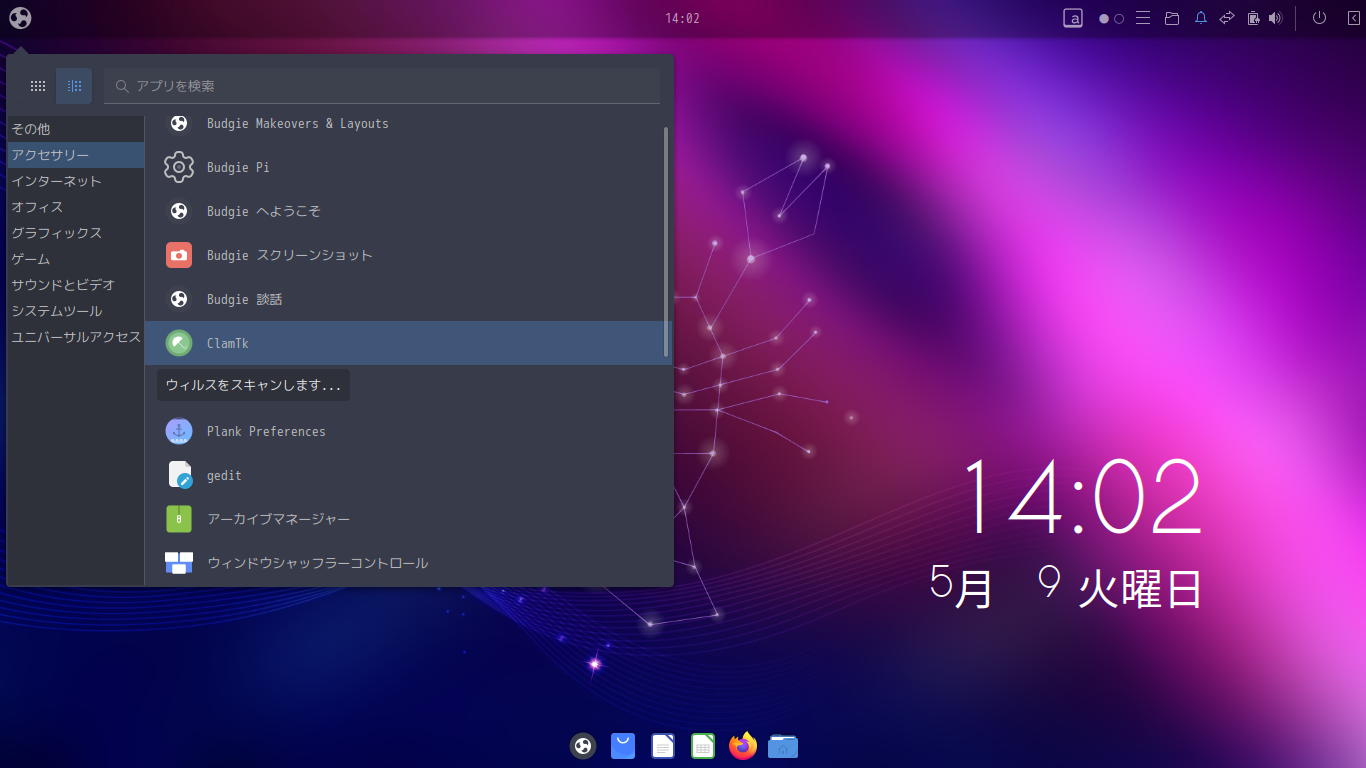Select the その他 category
The height and width of the screenshot is (768, 1366).
coord(76,129)
